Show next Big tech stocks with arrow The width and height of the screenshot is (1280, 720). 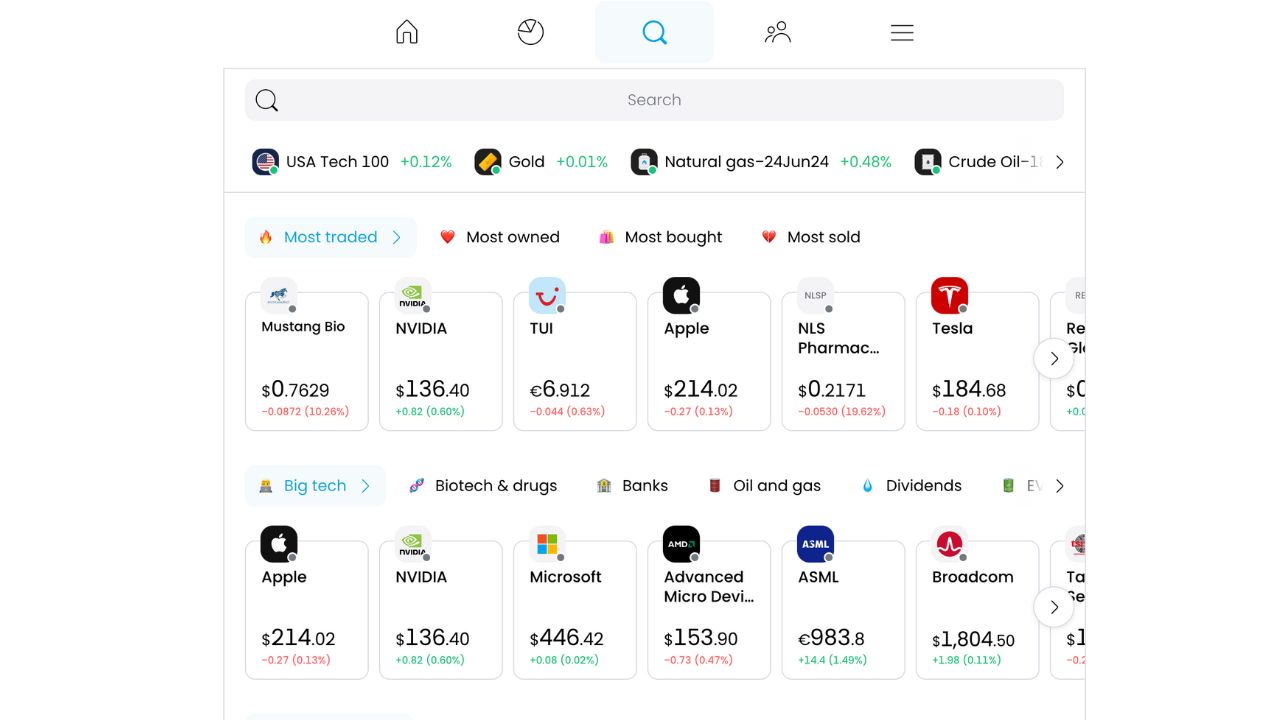click(x=1053, y=607)
